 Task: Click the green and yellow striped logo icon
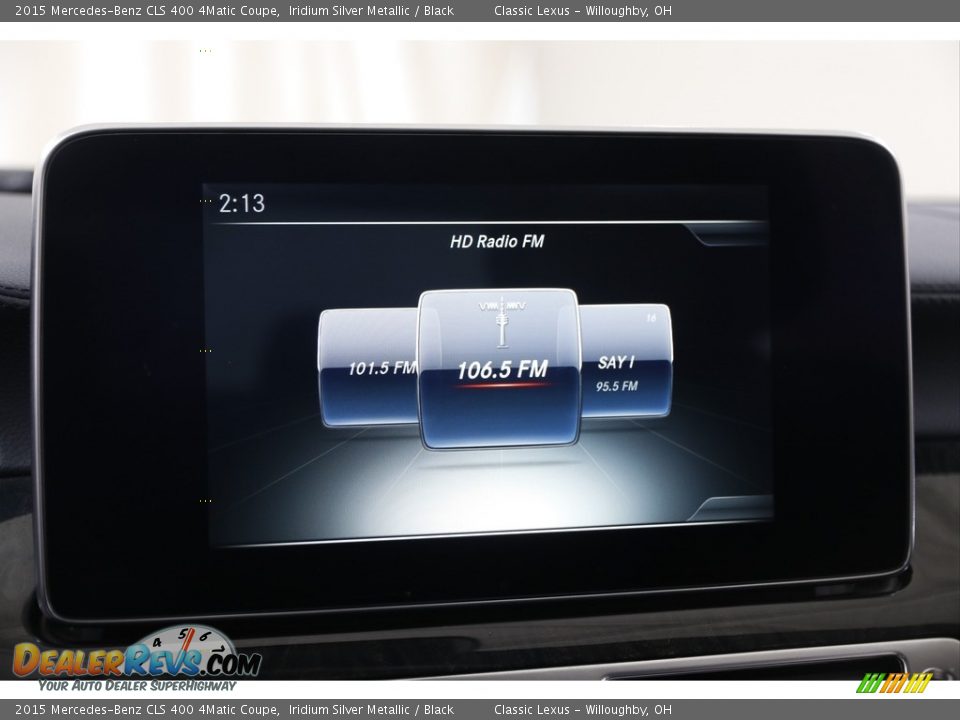coord(894,683)
